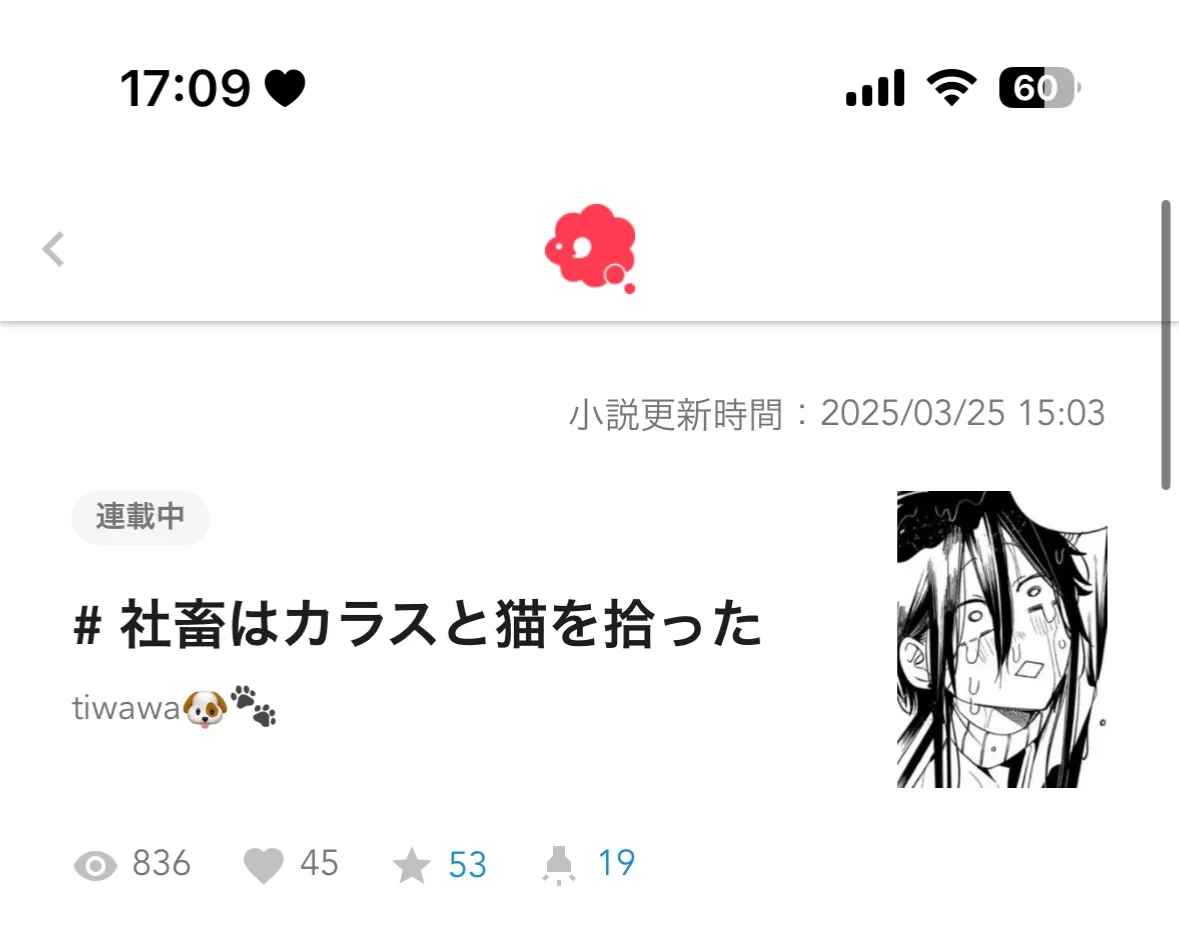Go back using the left chevron arrow
1179x952 pixels.
[x=53, y=249]
